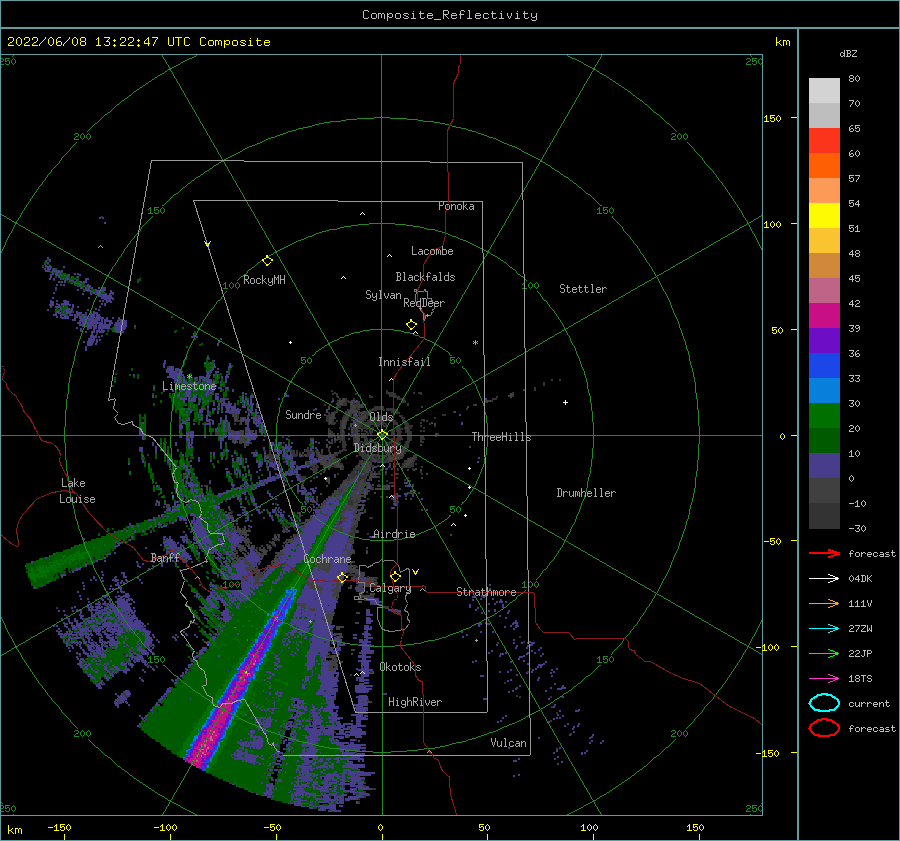Select yellow diamond marker beside RockyMH
900x841 pixels.
coord(267,261)
